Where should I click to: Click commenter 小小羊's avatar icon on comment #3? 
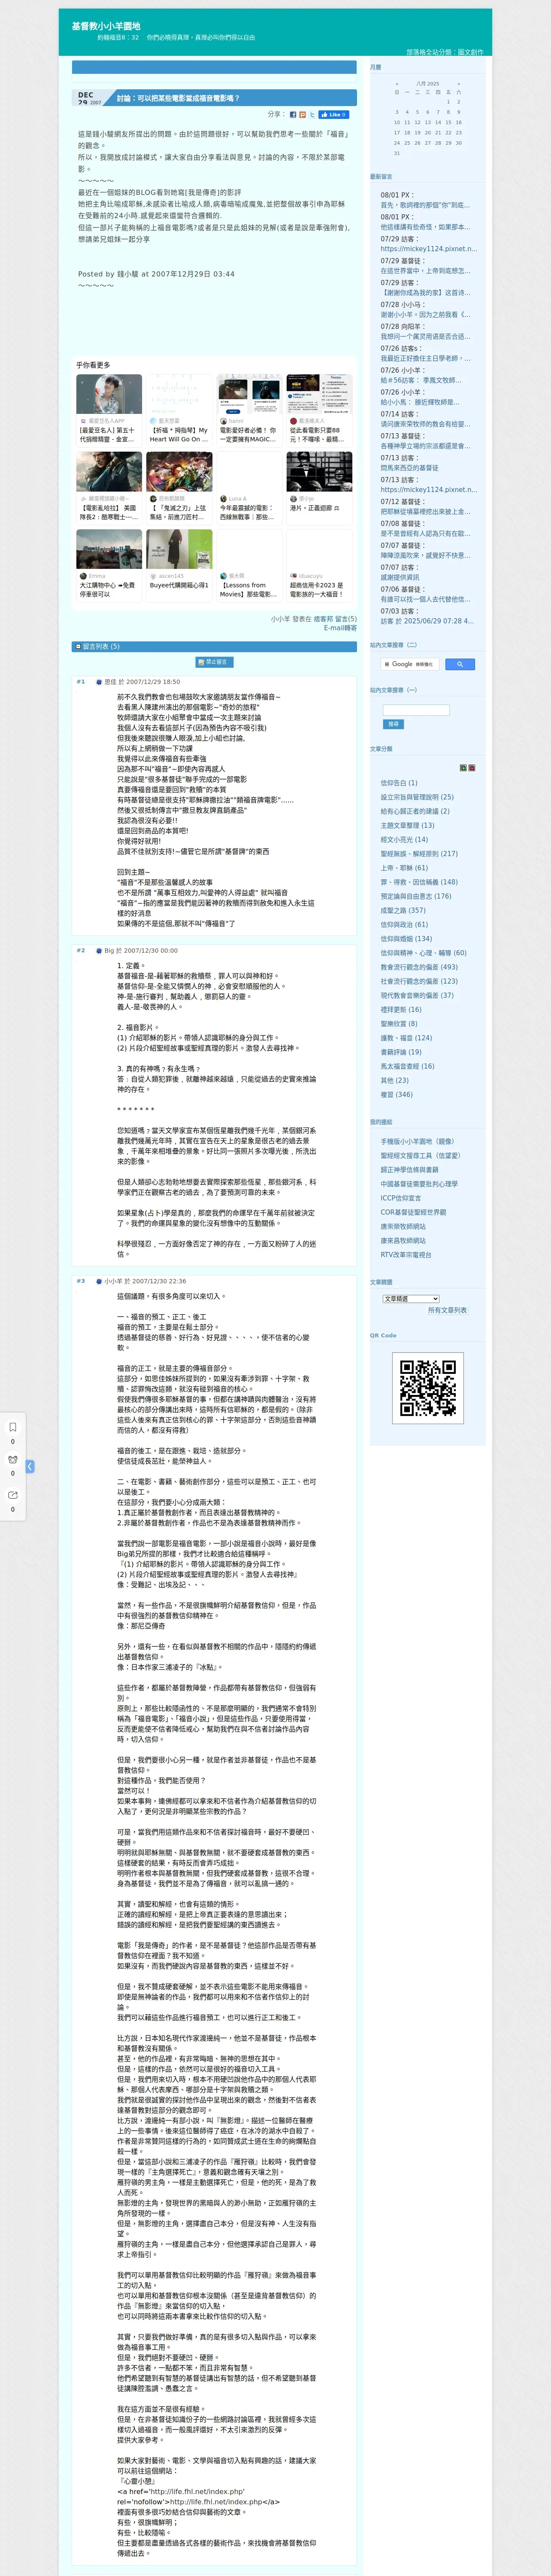[99, 1281]
